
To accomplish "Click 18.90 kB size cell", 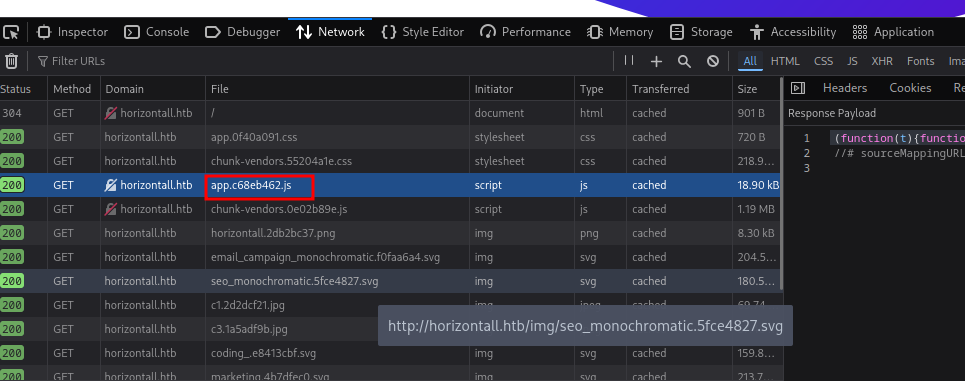I will (x=756, y=185).
